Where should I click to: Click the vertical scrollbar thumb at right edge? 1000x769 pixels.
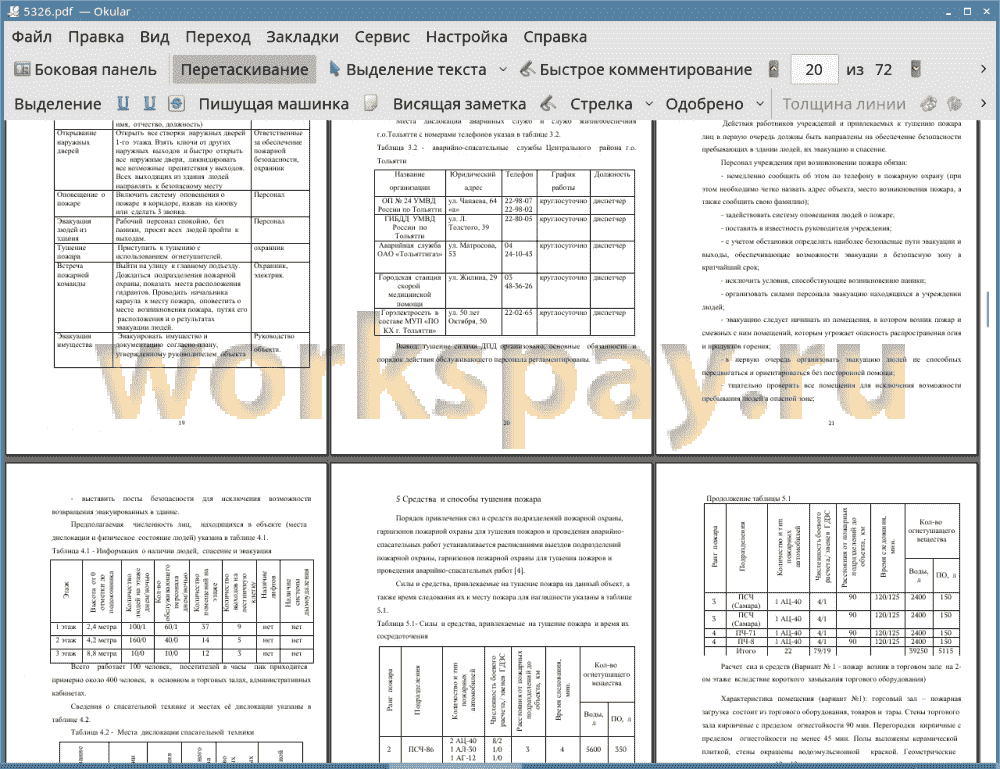click(x=990, y=307)
